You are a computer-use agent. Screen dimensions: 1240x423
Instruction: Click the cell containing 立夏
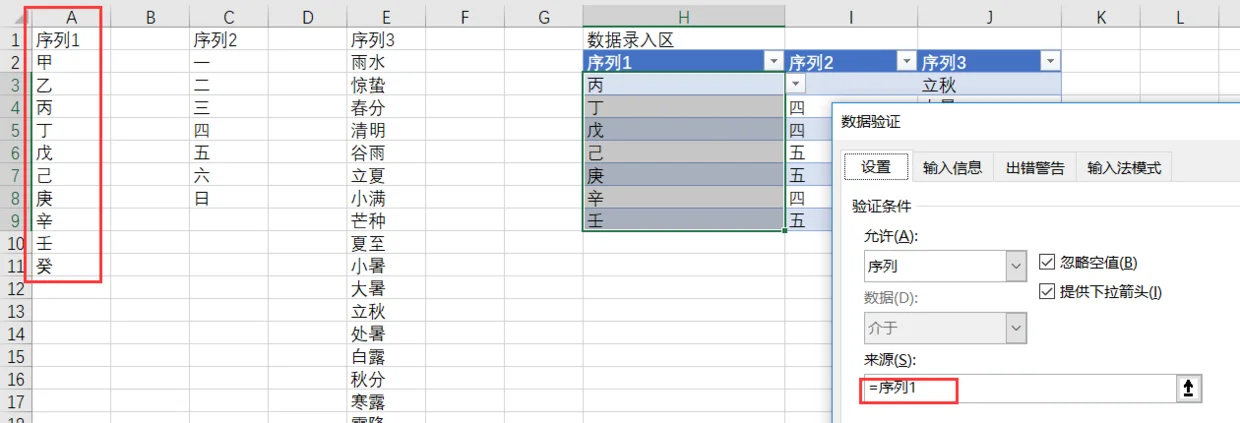(x=386, y=175)
